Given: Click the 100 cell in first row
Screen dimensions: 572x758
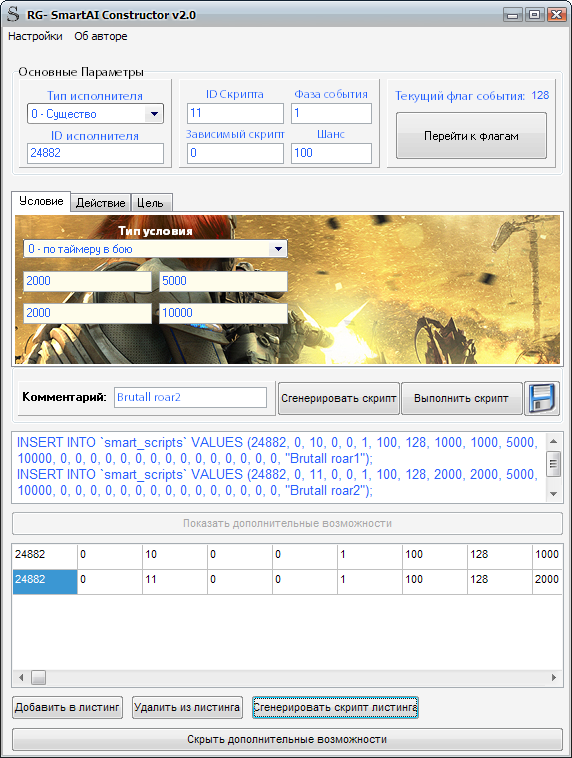Looking at the screenshot, I should pos(434,556).
